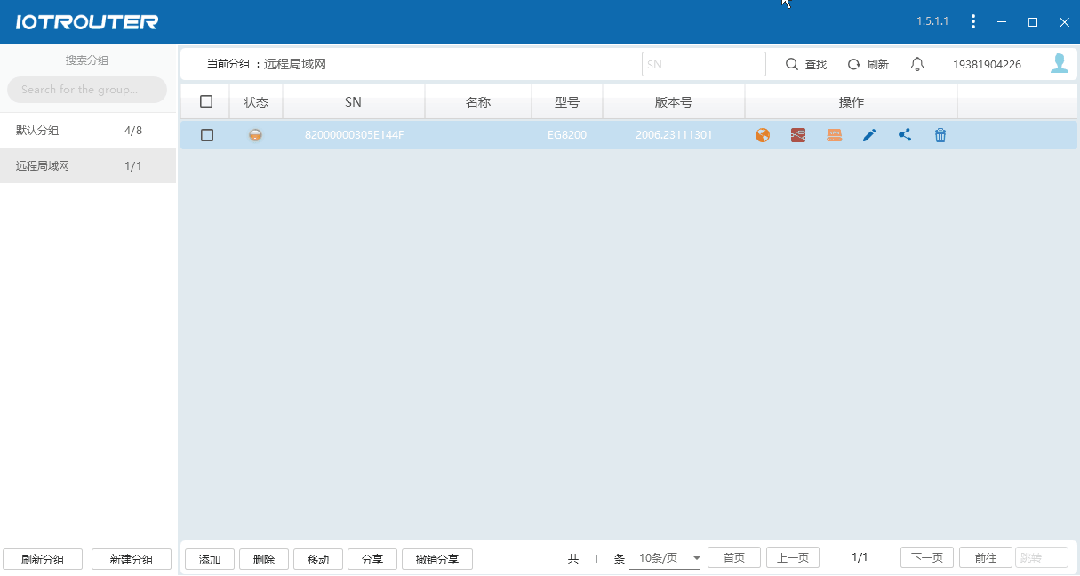This screenshot has height=576, width=1080.
Task: Click the 微信分享 WeChat share button
Action: (x=436, y=559)
